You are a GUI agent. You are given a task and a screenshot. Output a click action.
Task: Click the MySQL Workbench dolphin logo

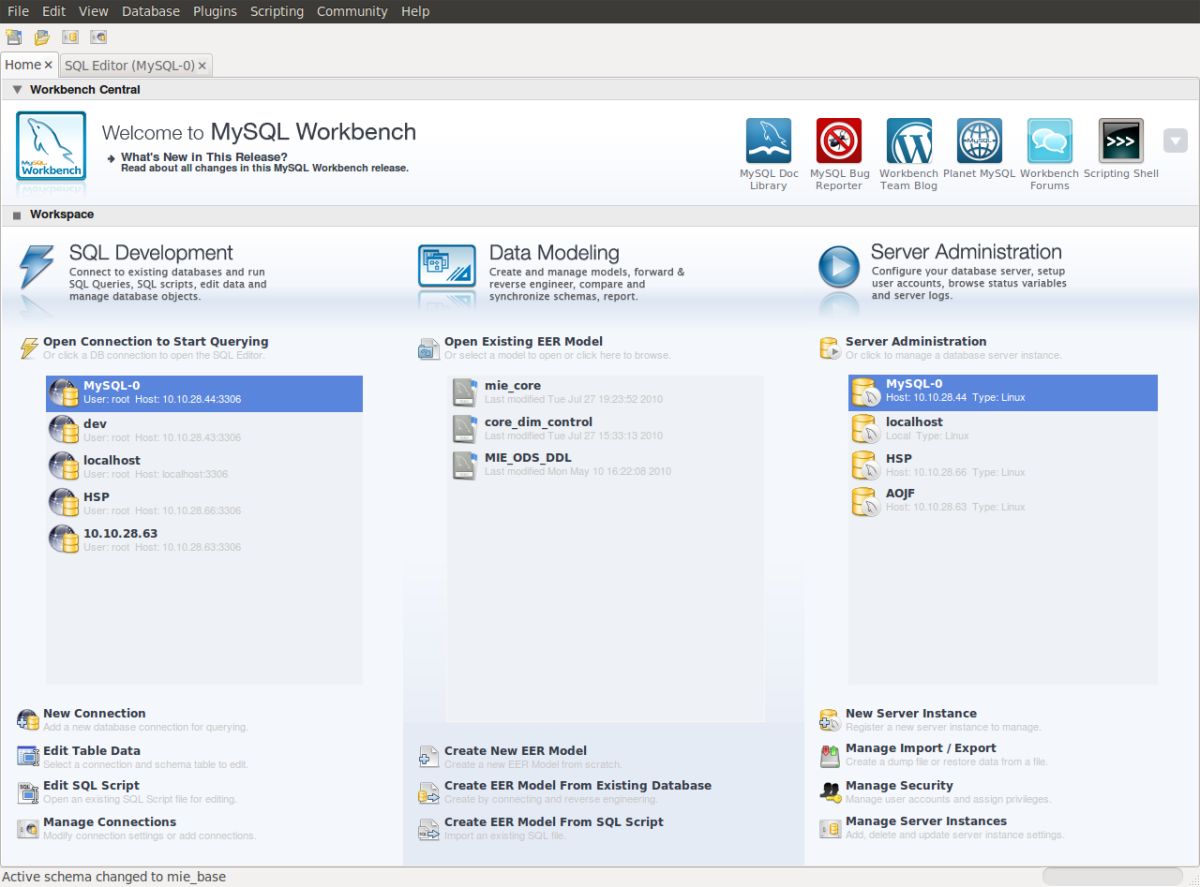pos(51,146)
